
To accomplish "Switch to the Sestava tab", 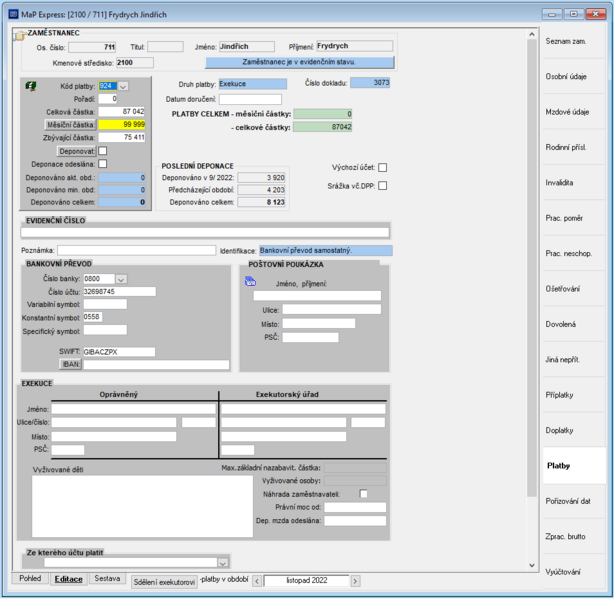I will tap(107, 578).
